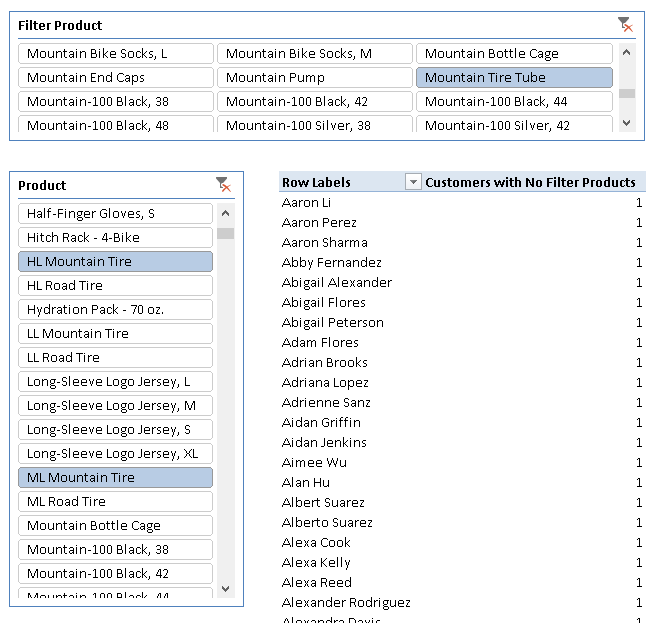Select the Aimee Wu row label
This screenshot has height=623, width=656.
click(x=314, y=462)
